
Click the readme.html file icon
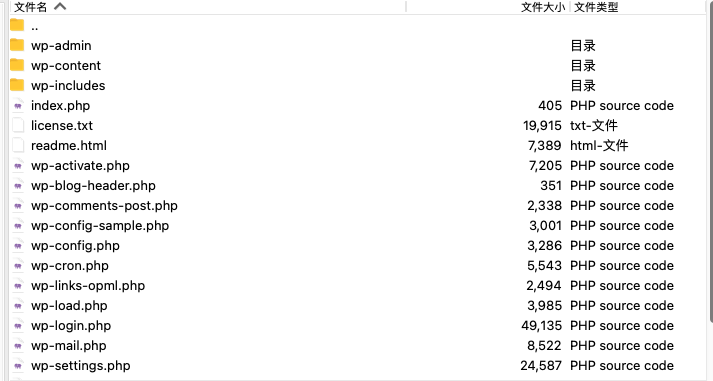(x=18, y=145)
